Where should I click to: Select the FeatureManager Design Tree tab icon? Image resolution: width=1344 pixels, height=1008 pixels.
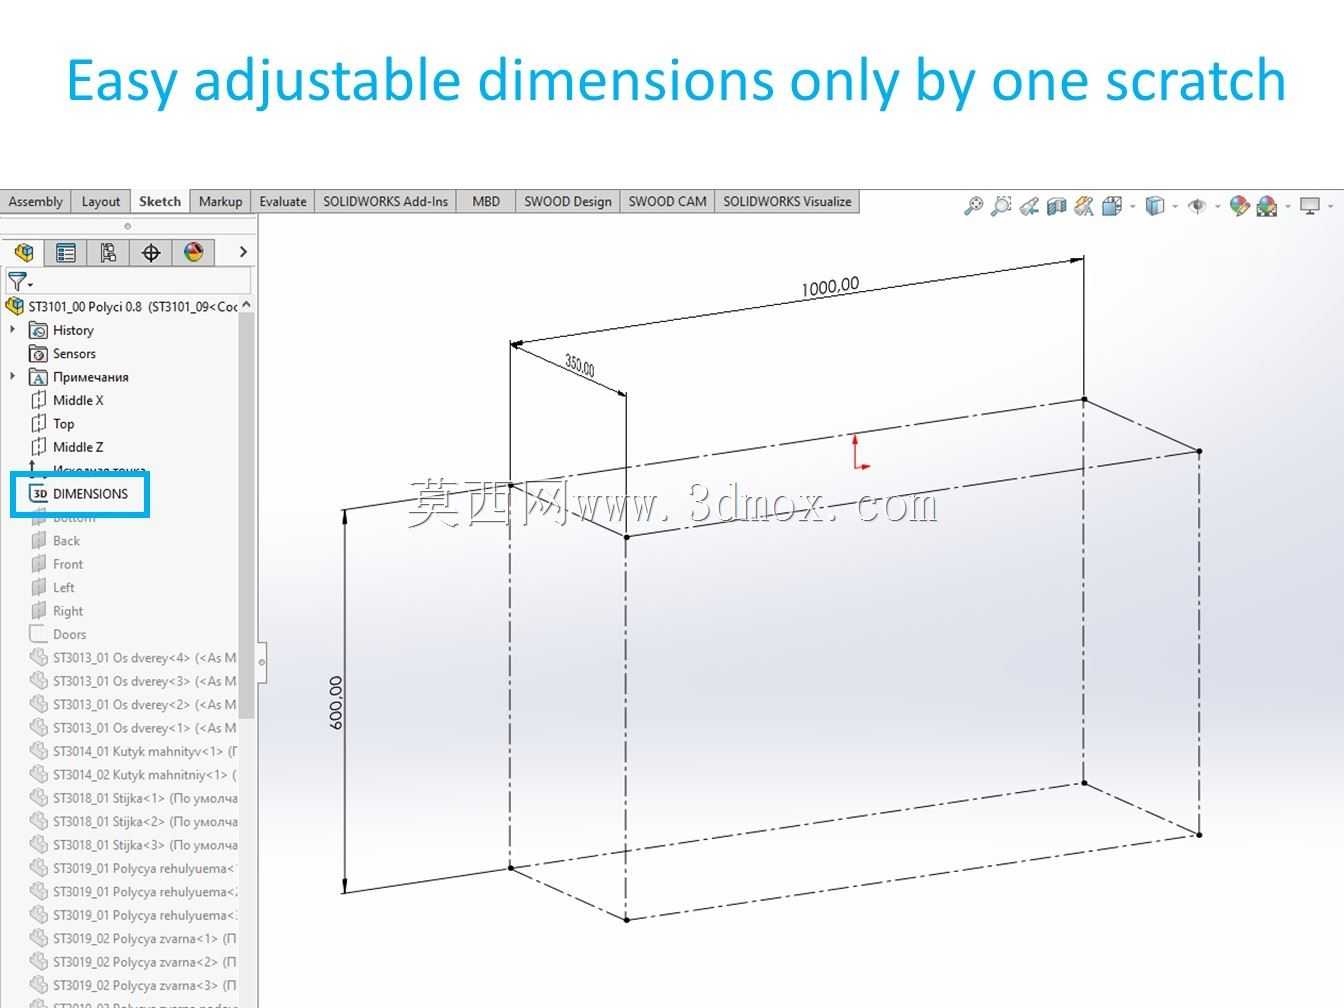click(24, 252)
